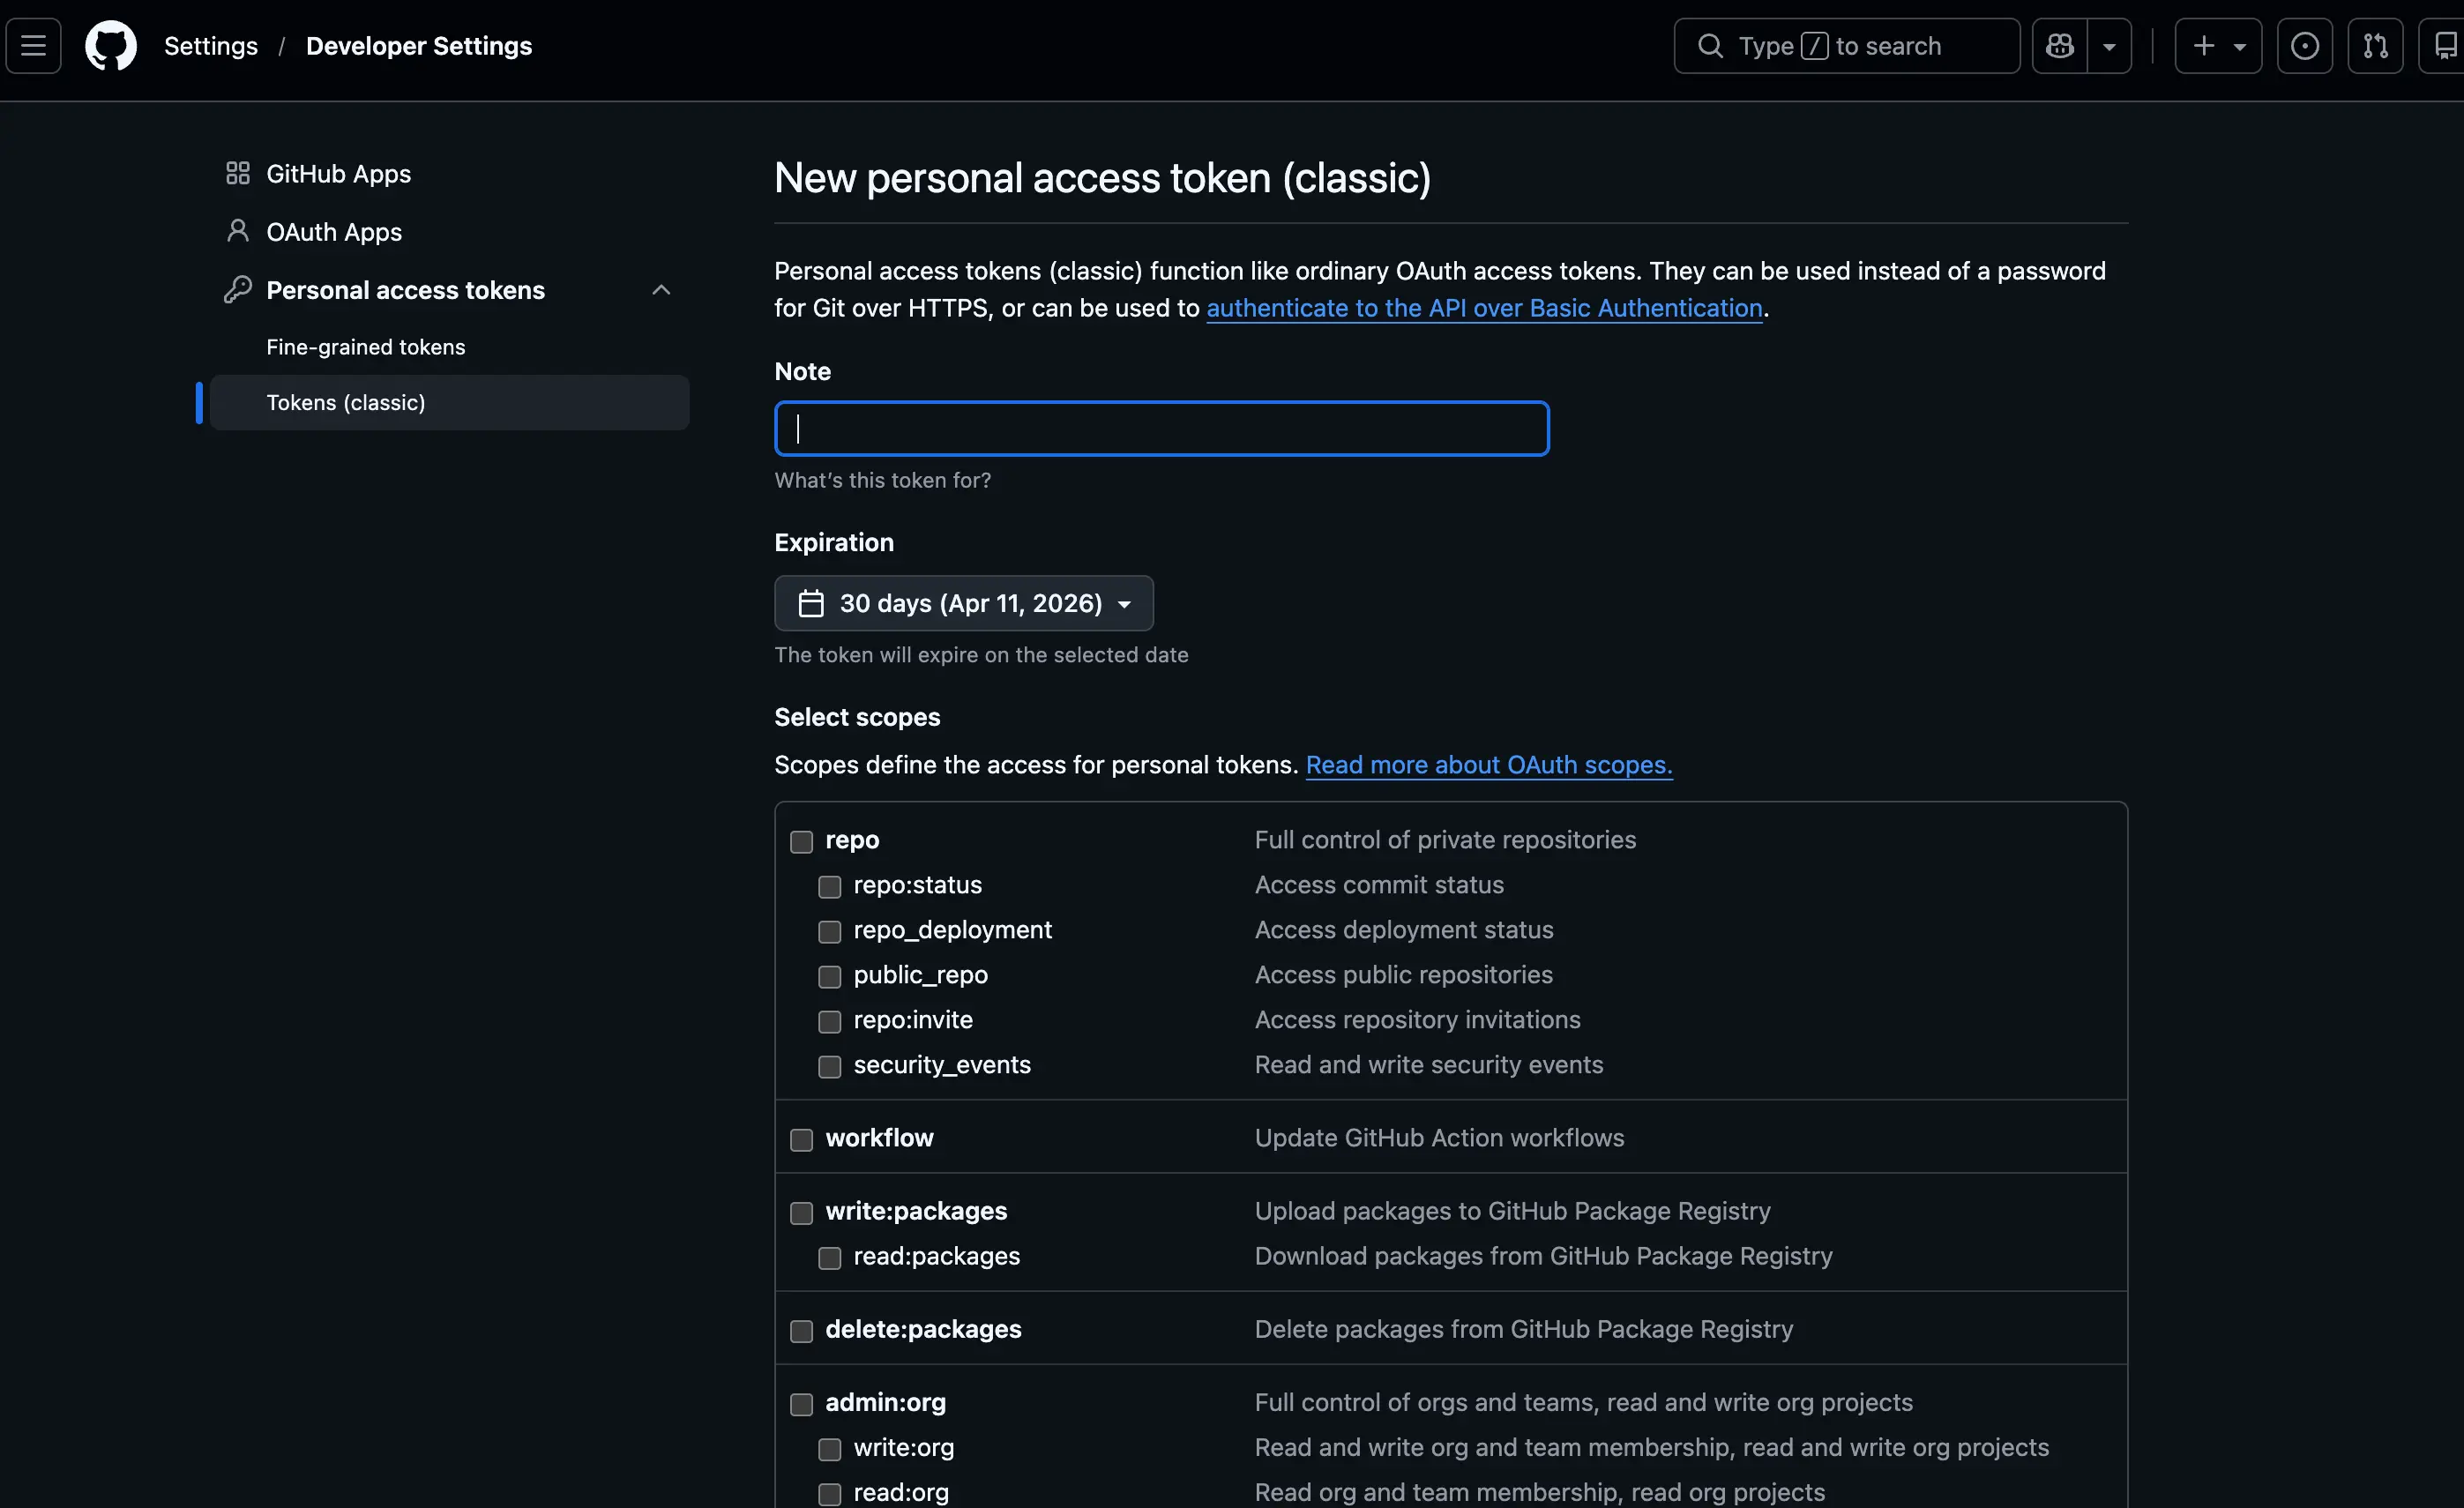This screenshot has width=2464, height=1508.
Task: Click the 'New personal access token (classic)' heading
Action: 1102,178
